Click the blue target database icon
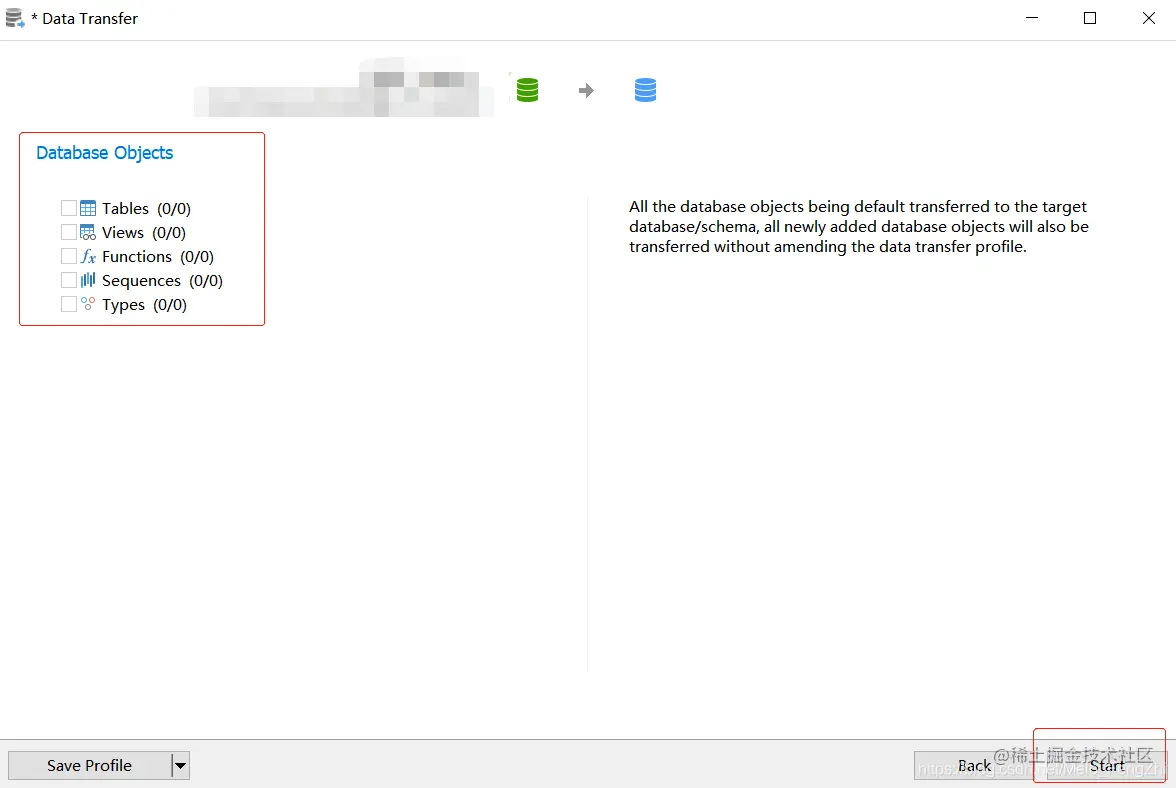Image resolution: width=1176 pixels, height=788 pixels. 645,90
